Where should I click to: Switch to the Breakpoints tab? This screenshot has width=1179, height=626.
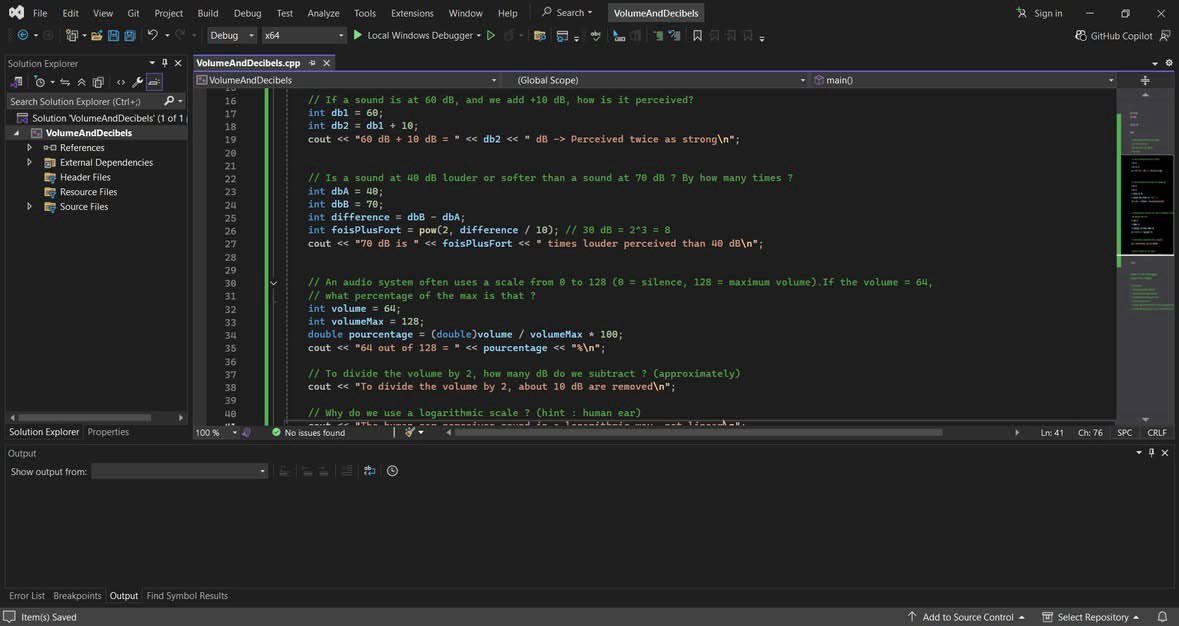[77, 595]
